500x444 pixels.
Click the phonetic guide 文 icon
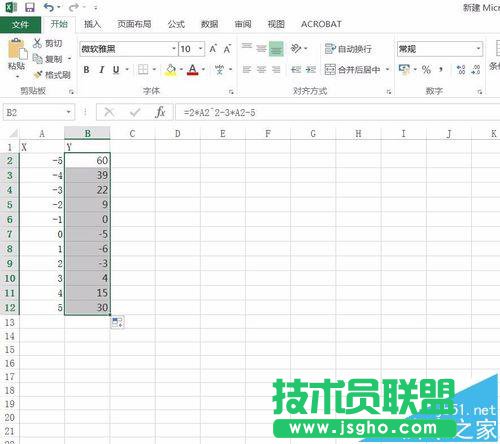tap(219, 70)
